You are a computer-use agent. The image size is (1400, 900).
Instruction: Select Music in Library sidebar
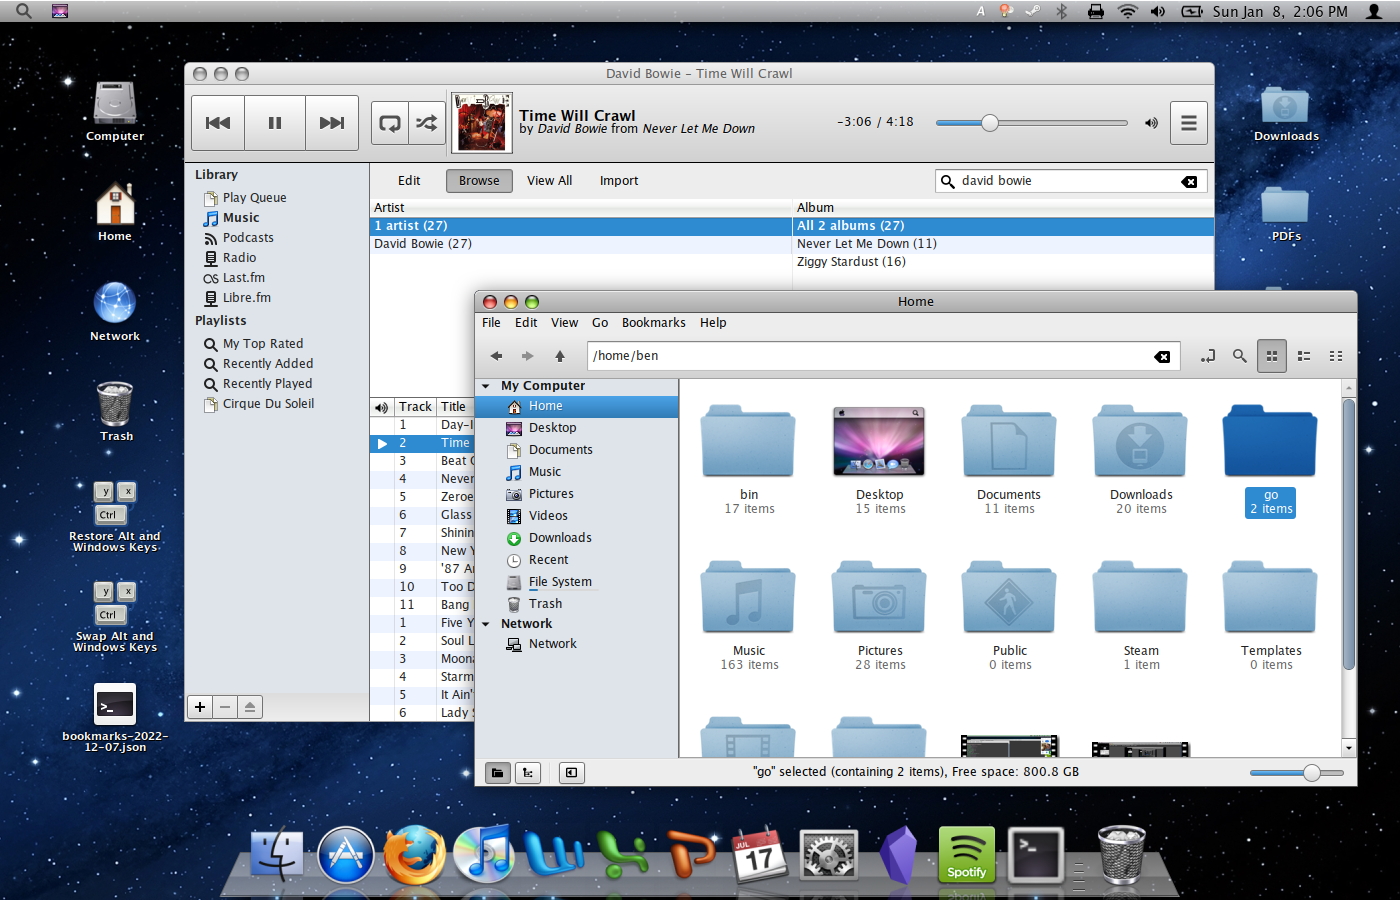(241, 218)
